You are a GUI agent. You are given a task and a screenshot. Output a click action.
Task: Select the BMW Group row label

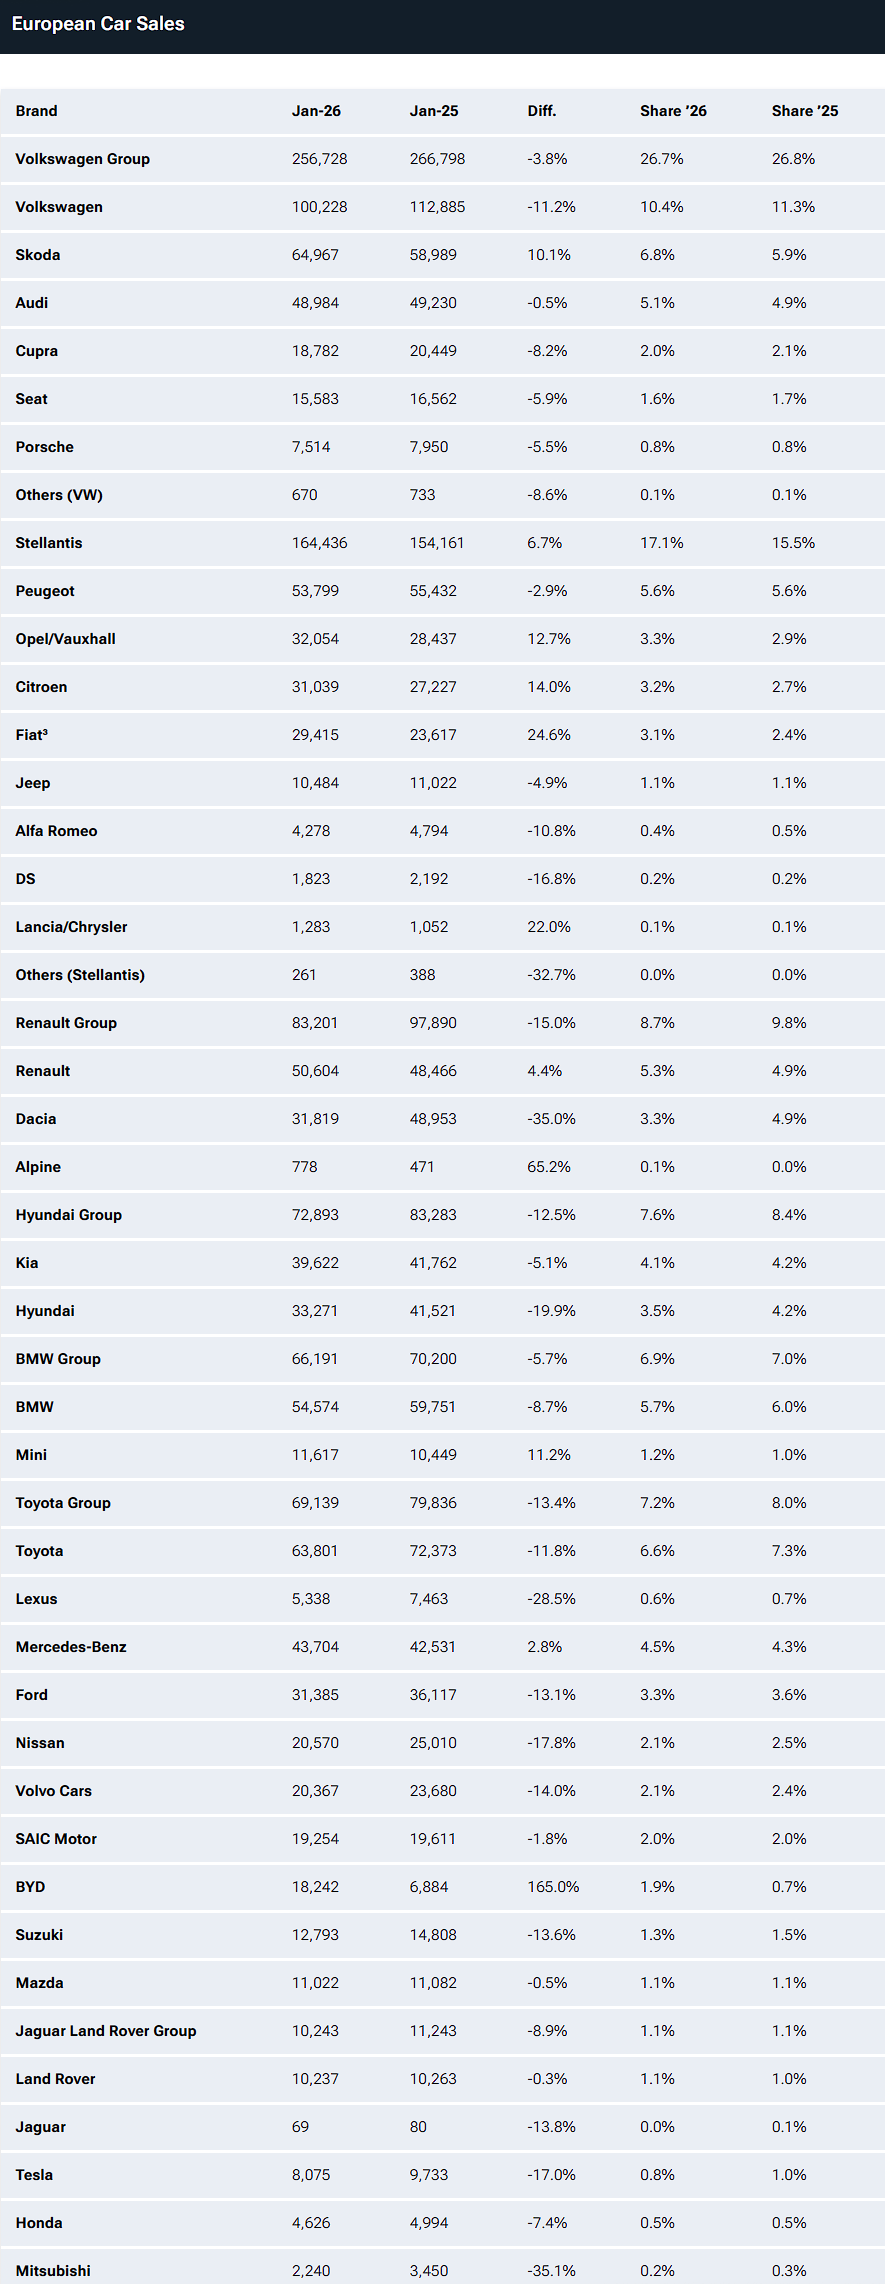[58, 1359]
